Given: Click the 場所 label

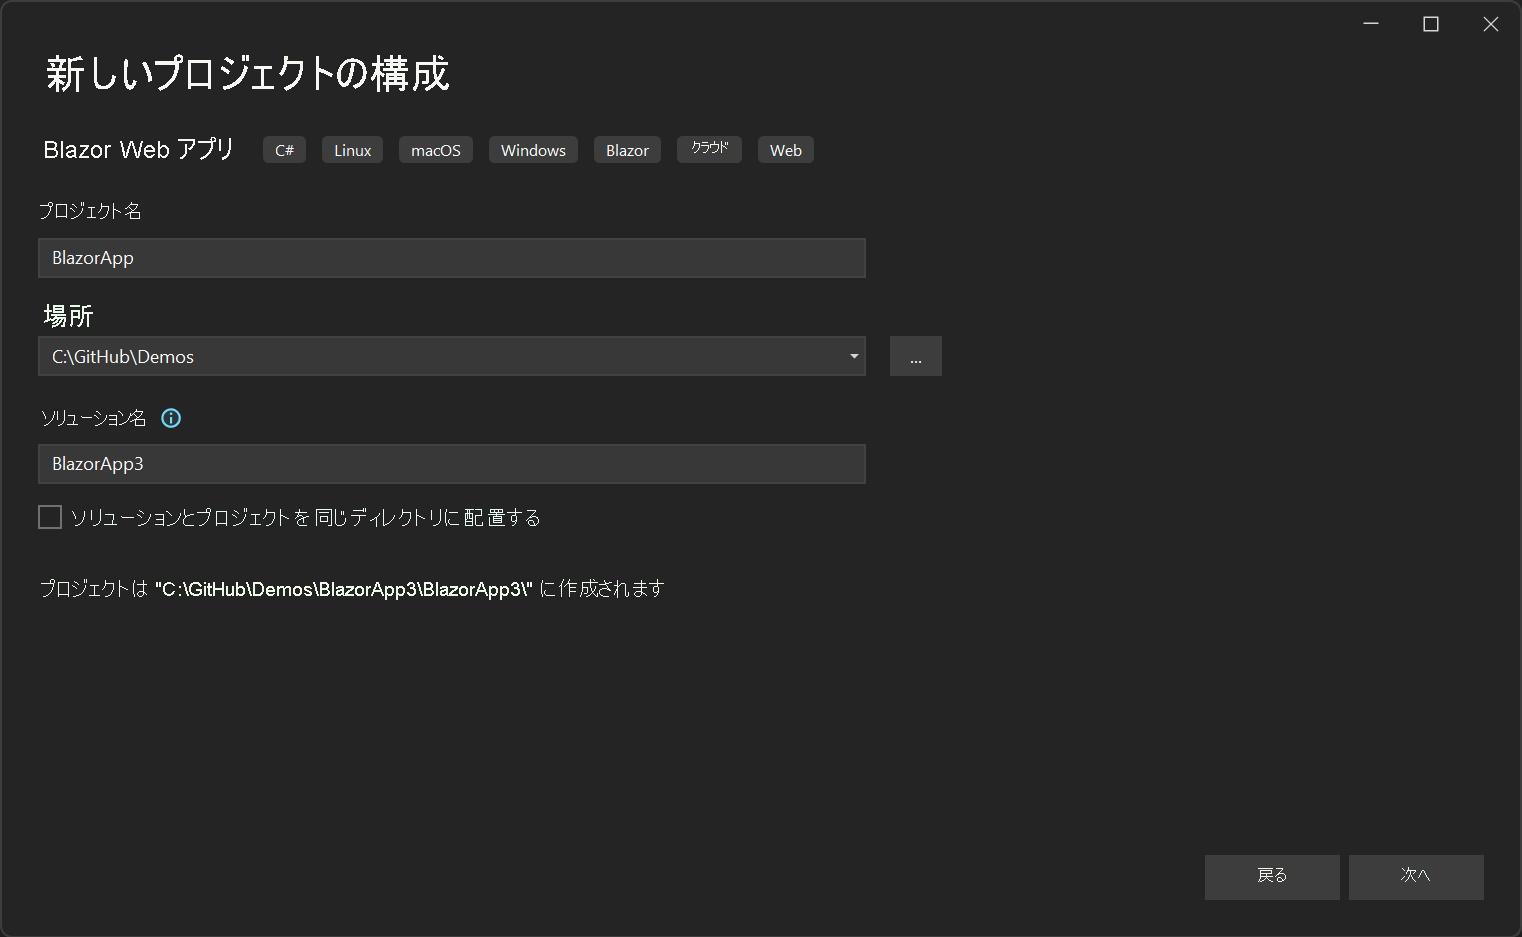Looking at the screenshot, I should tap(68, 316).
